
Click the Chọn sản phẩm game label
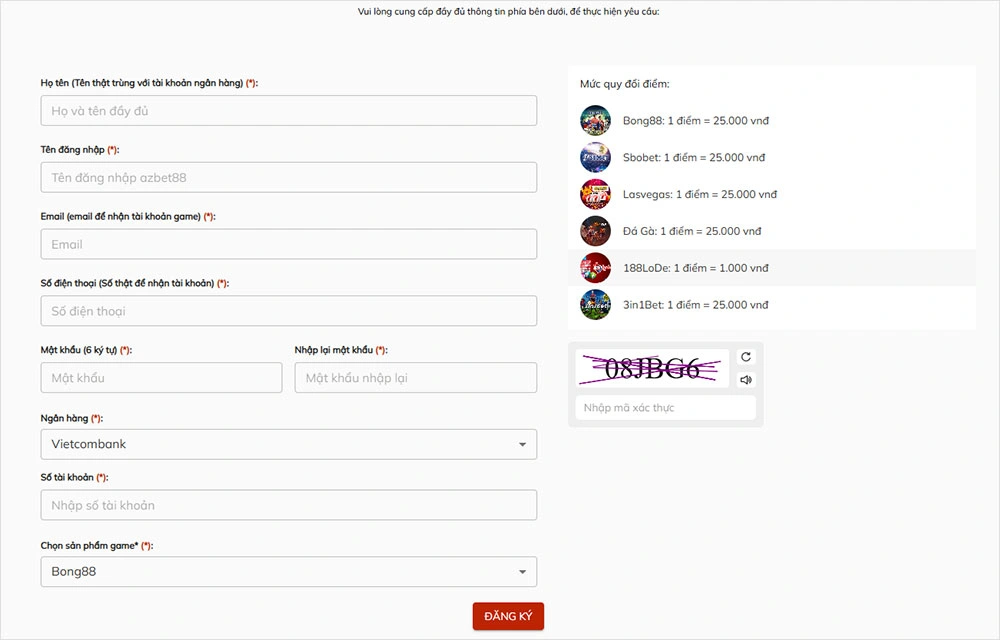click(x=97, y=546)
